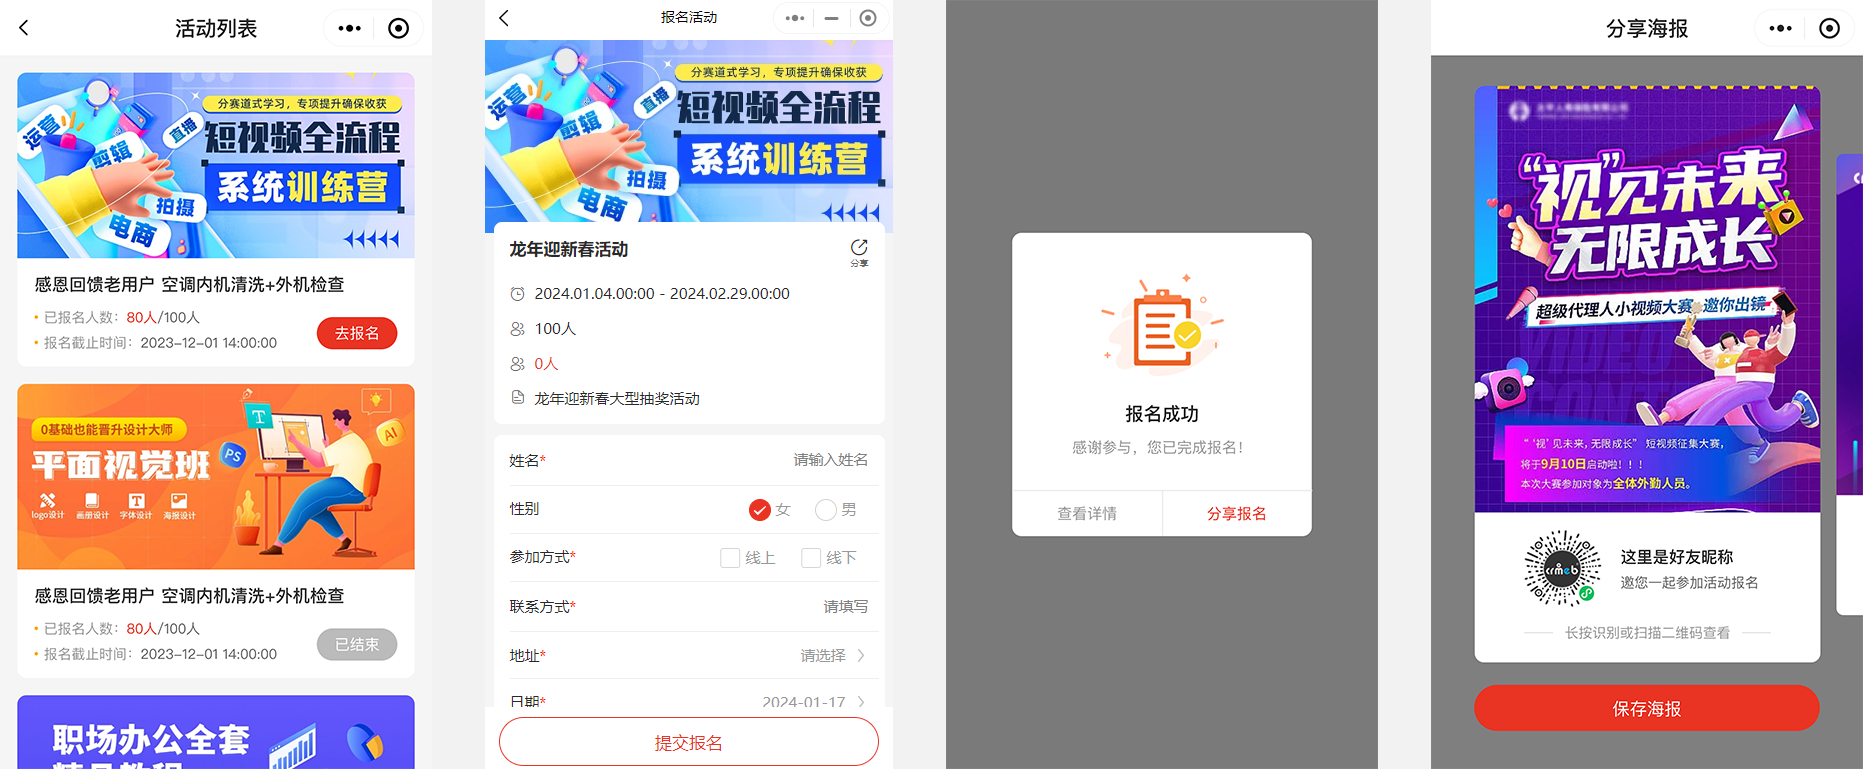This screenshot has height=769, width=1863.
Task: Click the 视见未来无限成长 poster image
Action: click(x=1647, y=299)
